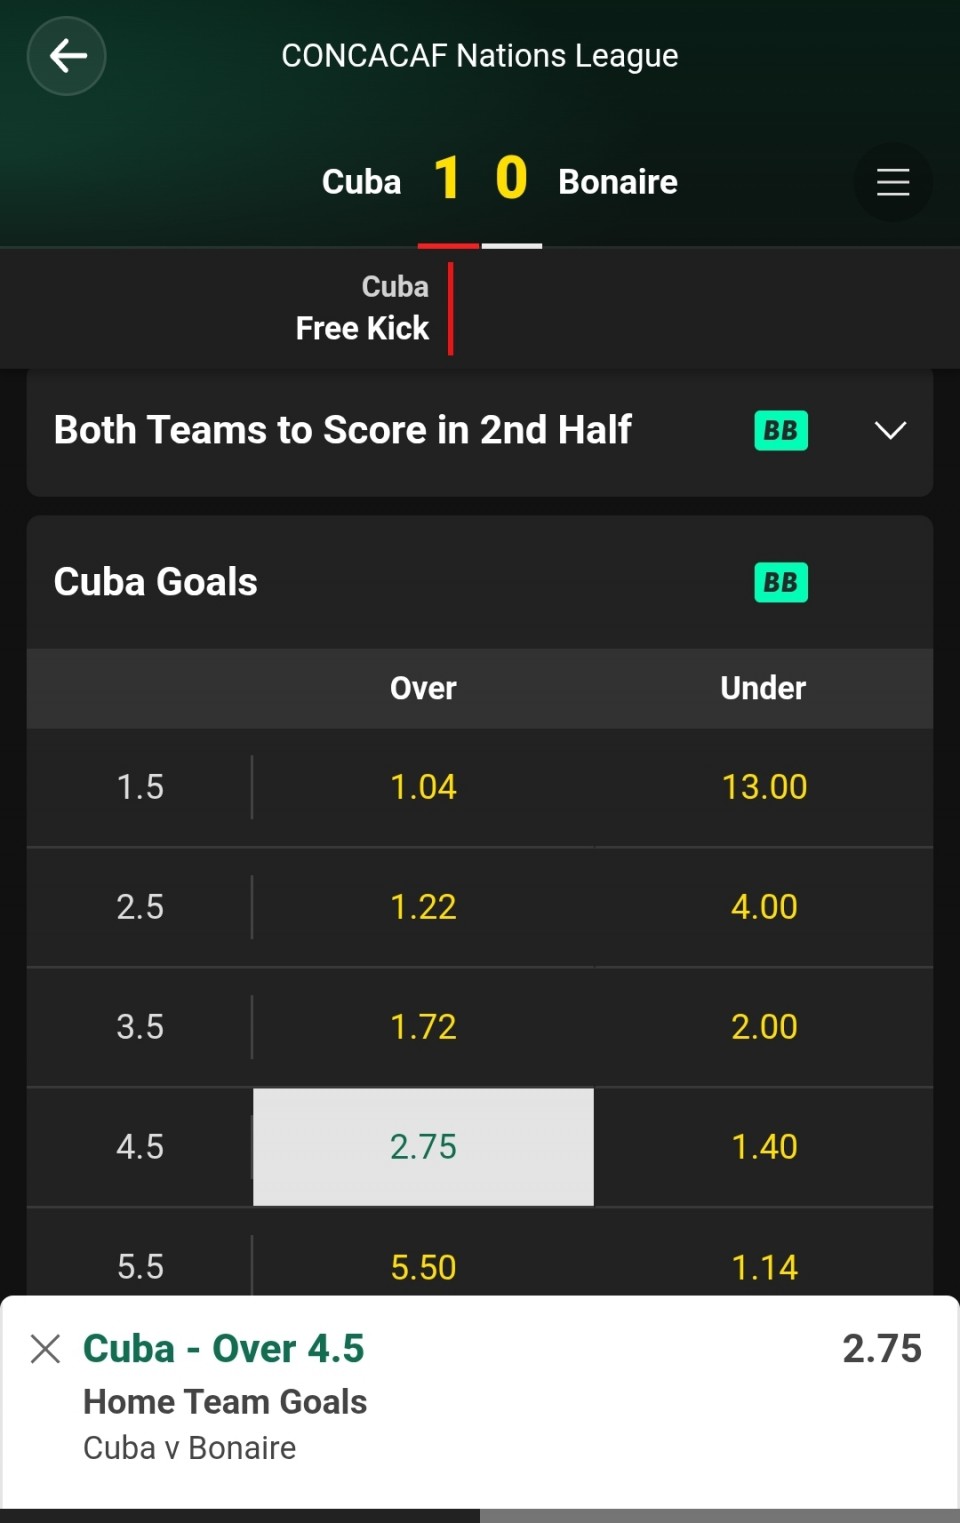Tap BB badge on Both Teams to Score
The image size is (960, 1523).
pyautogui.click(x=781, y=430)
